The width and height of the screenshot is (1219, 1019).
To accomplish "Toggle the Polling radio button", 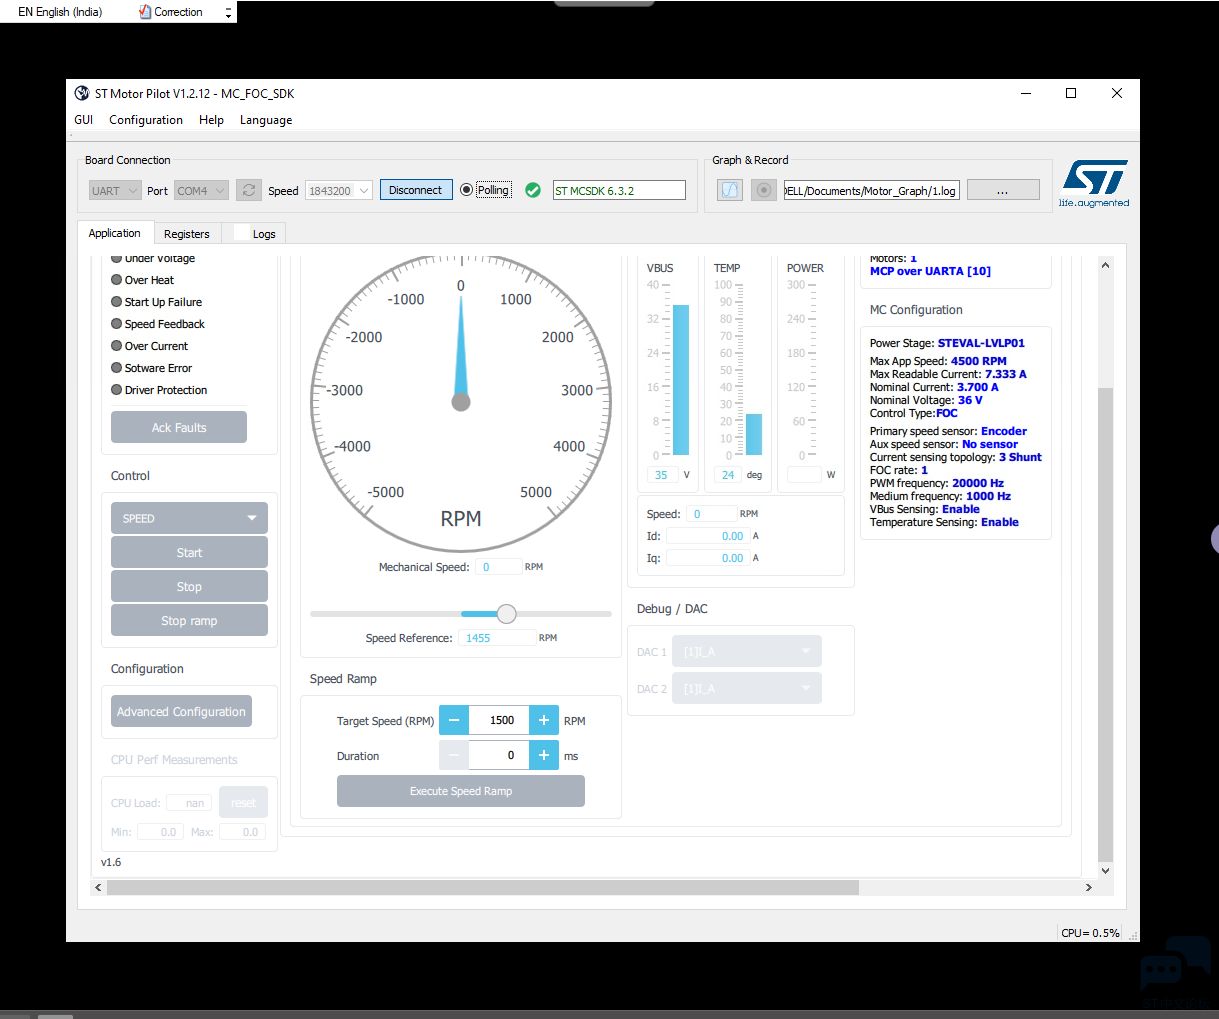I will click(x=466, y=190).
